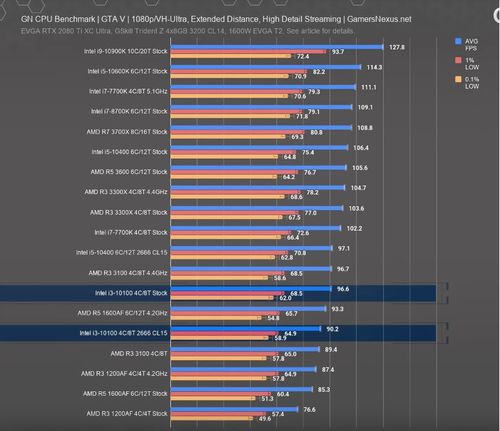Select the 'AMD R3 3100 4C/8T' label

click(139, 353)
